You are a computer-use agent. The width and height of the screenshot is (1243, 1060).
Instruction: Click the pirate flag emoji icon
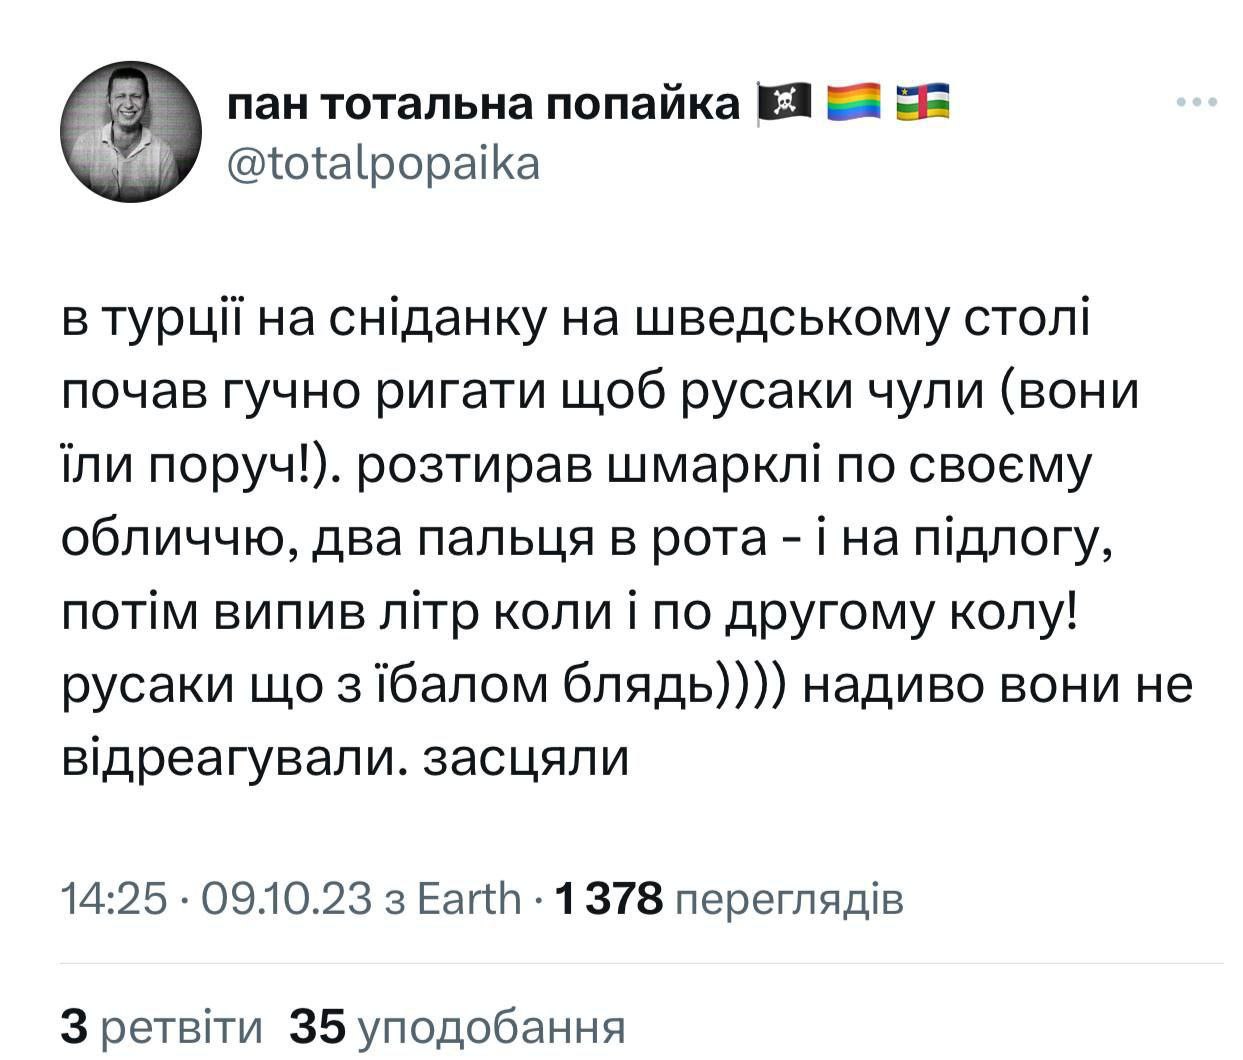point(784,103)
